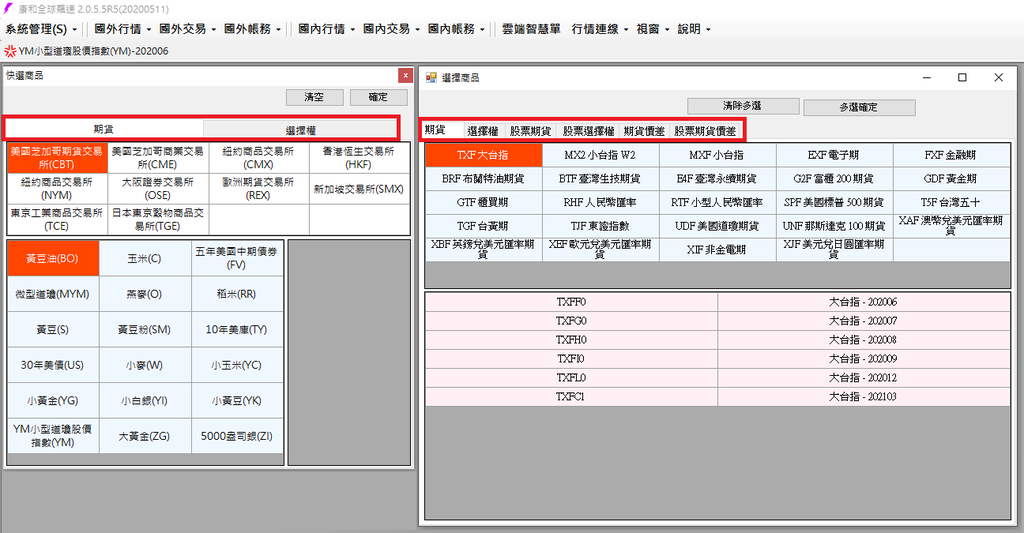1024x533 pixels.
Task: Click the 多選確定 button
Action: [x=859, y=107]
